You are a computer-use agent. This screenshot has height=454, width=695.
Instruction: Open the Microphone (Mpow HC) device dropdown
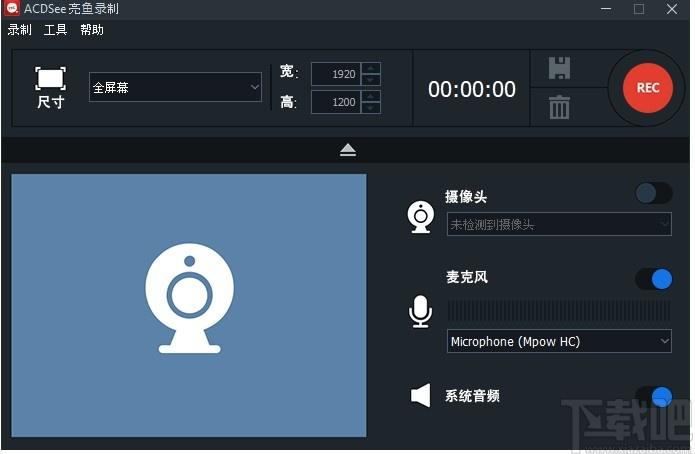[x=558, y=342]
